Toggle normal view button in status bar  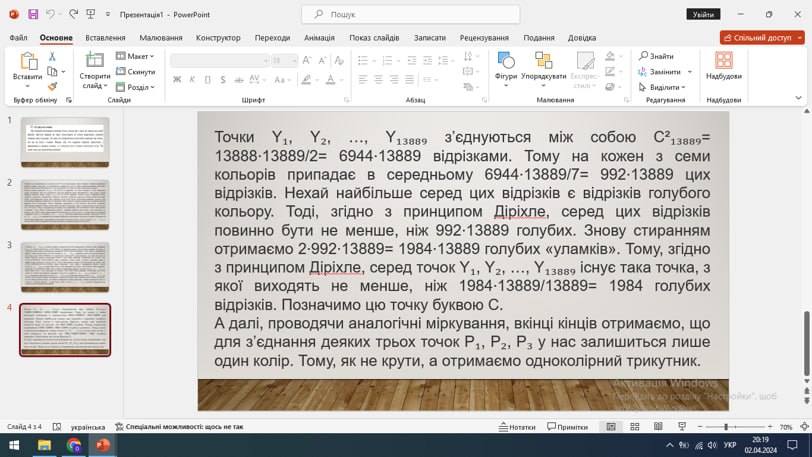[611, 426]
